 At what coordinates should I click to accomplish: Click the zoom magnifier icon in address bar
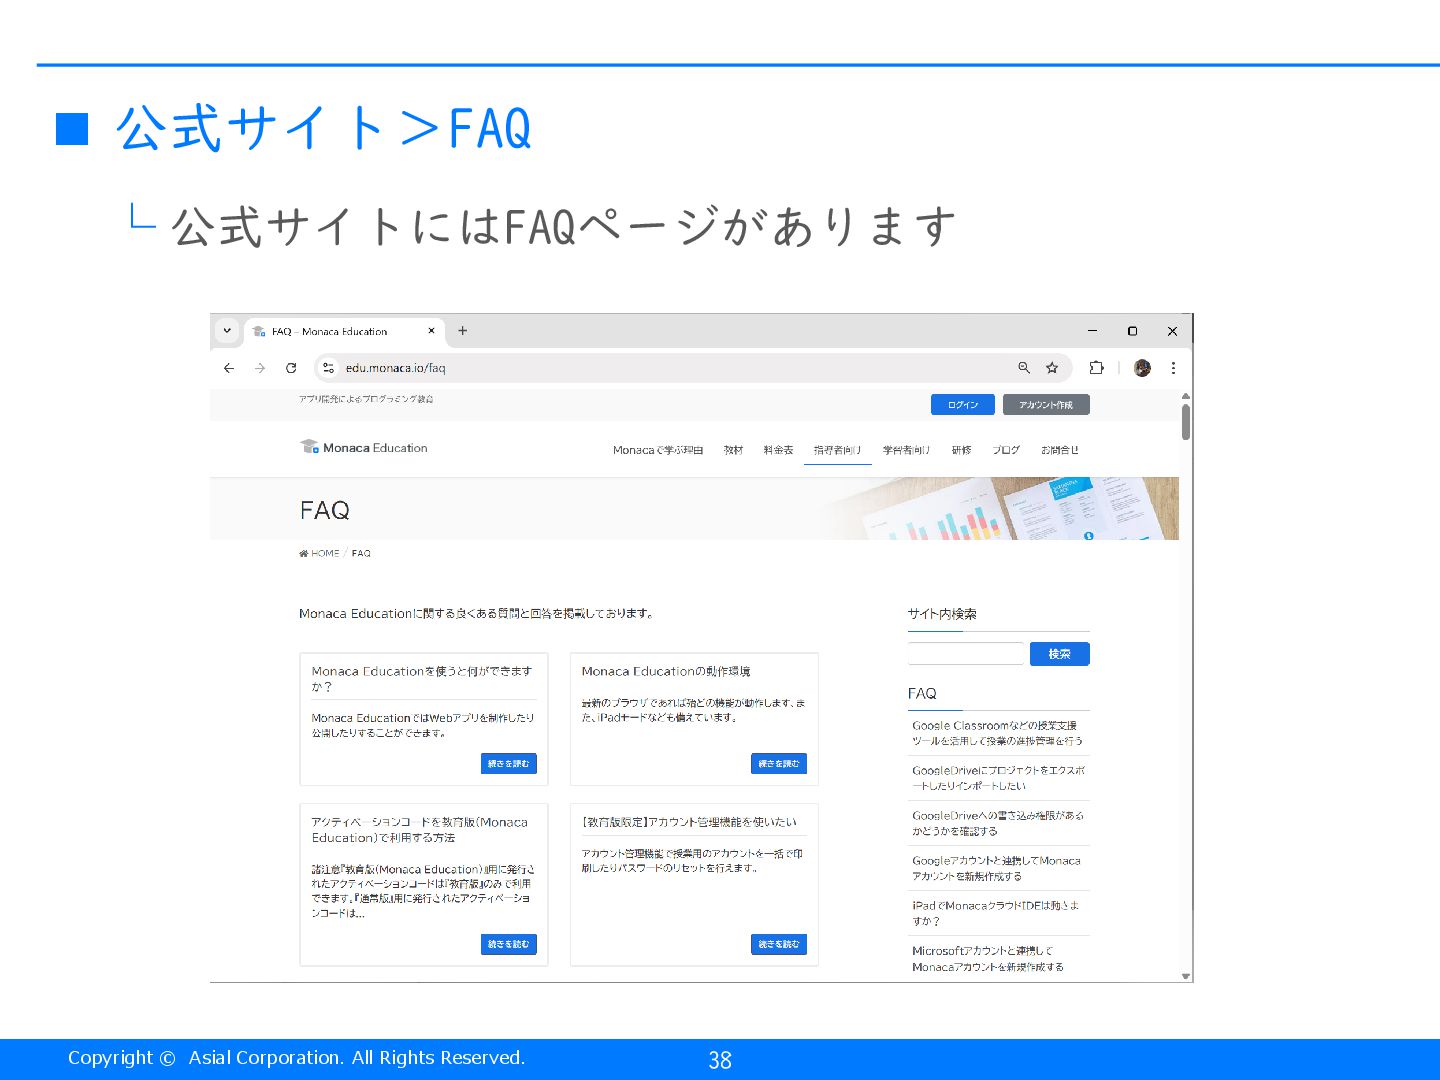click(x=1024, y=368)
